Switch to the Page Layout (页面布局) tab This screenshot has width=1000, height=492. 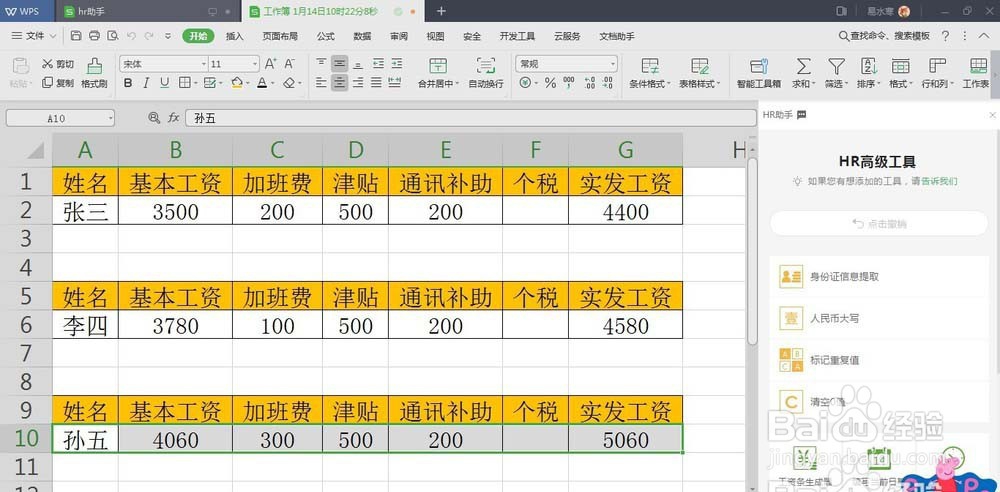(280, 36)
